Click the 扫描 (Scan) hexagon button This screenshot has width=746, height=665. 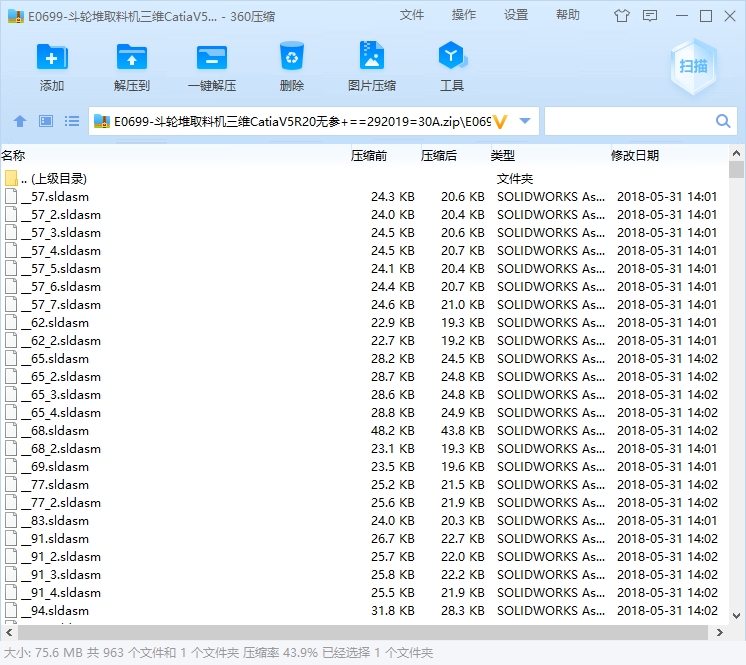693,66
